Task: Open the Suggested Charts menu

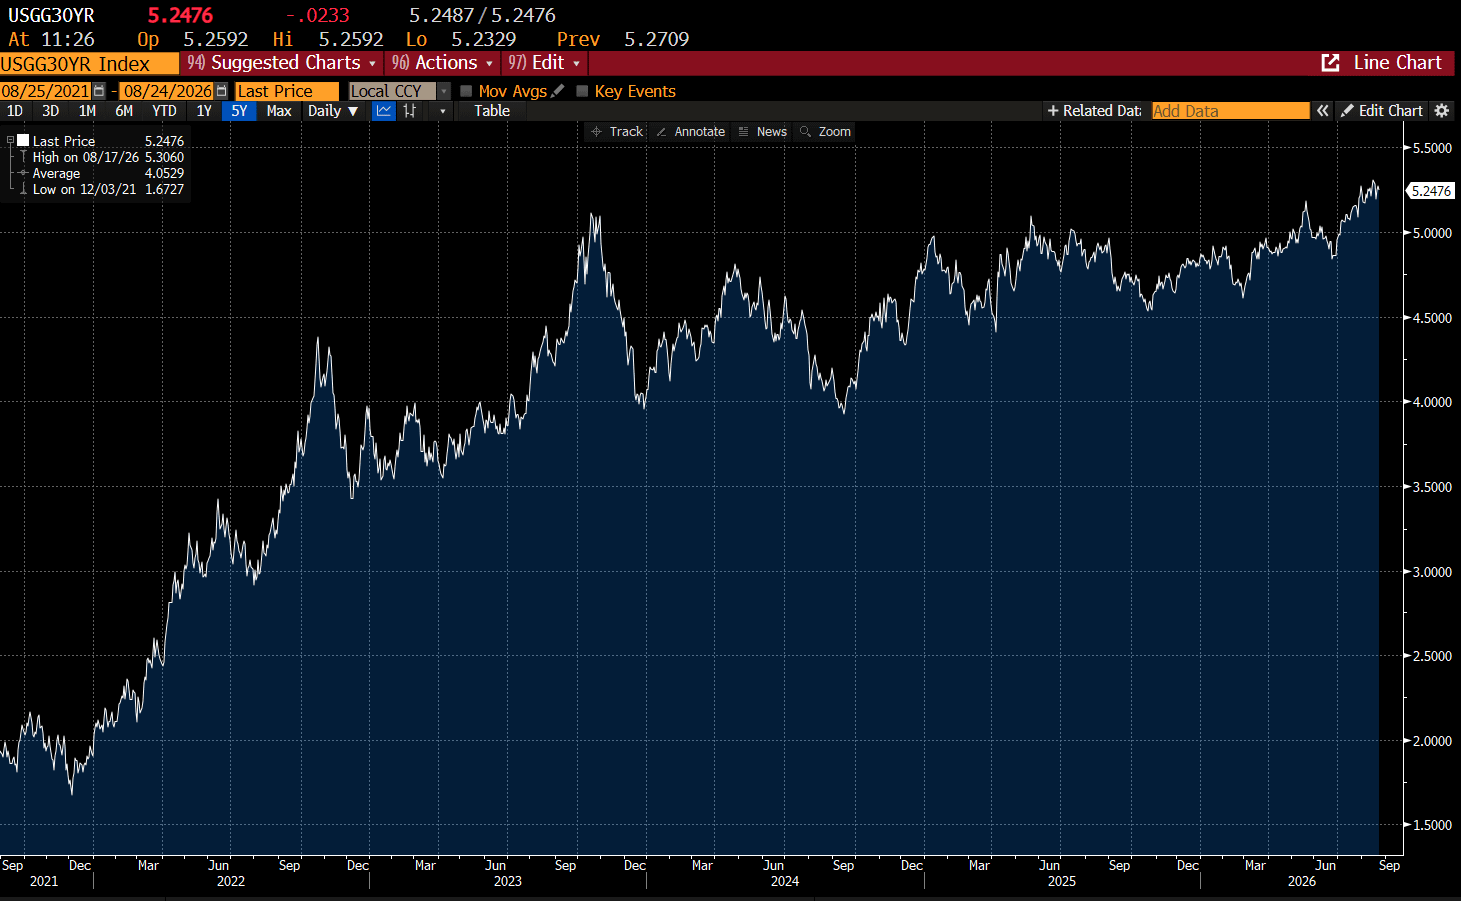Action: 281,63
